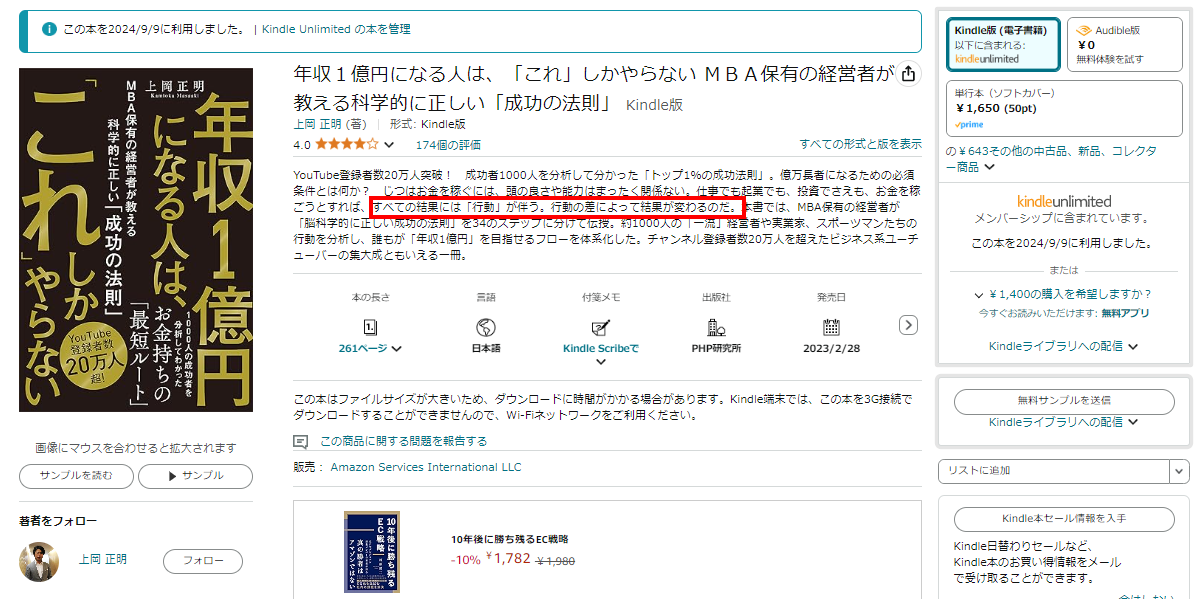Click the publication date calendar icon
The width and height of the screenshot is (1202, 599).
[x=831, y=326]
